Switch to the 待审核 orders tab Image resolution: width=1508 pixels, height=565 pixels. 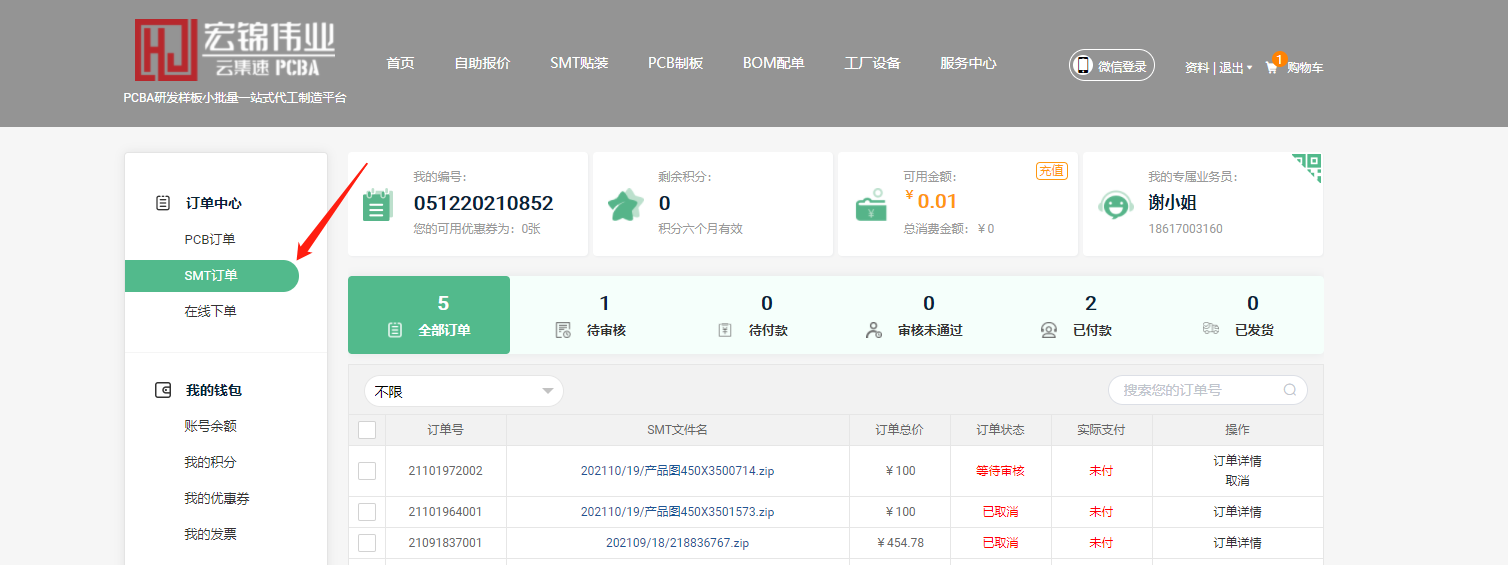tap(591, 316)
